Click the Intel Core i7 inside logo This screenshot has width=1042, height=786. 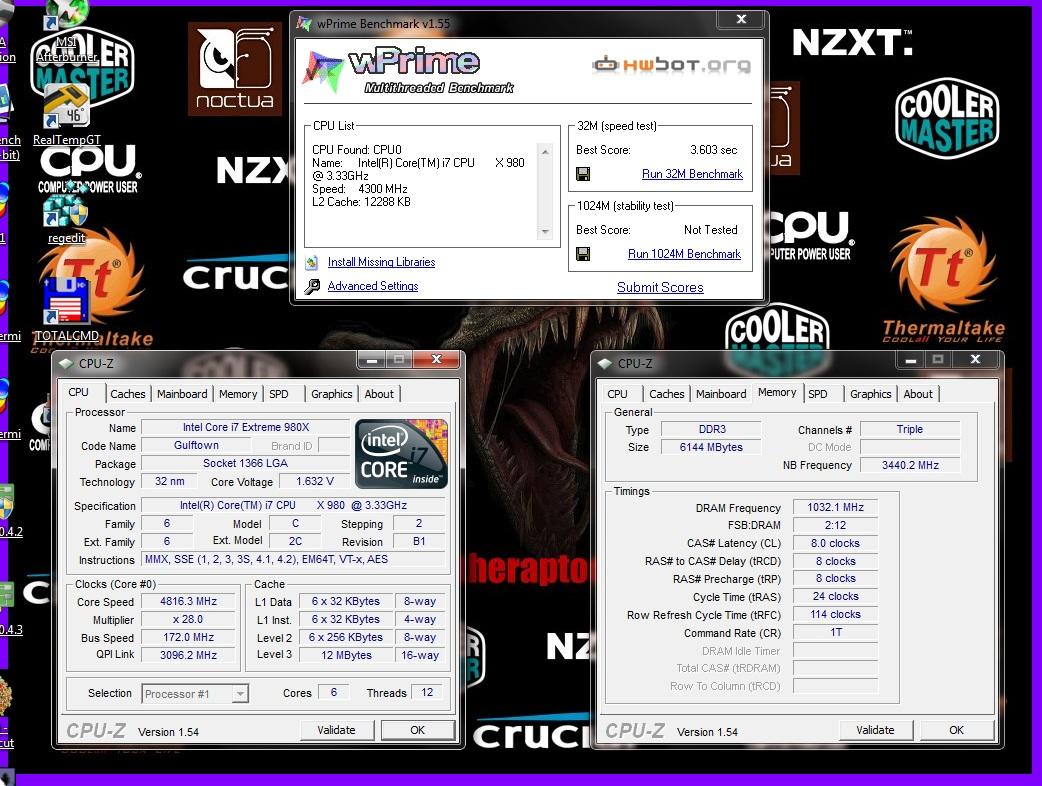pyautogui.click(x=401, y=454)
